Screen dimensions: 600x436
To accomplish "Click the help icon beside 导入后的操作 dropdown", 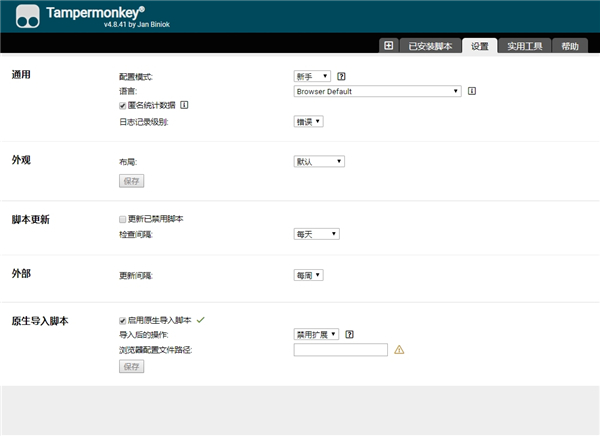I will pyautogui.click(x=349, y=335).
